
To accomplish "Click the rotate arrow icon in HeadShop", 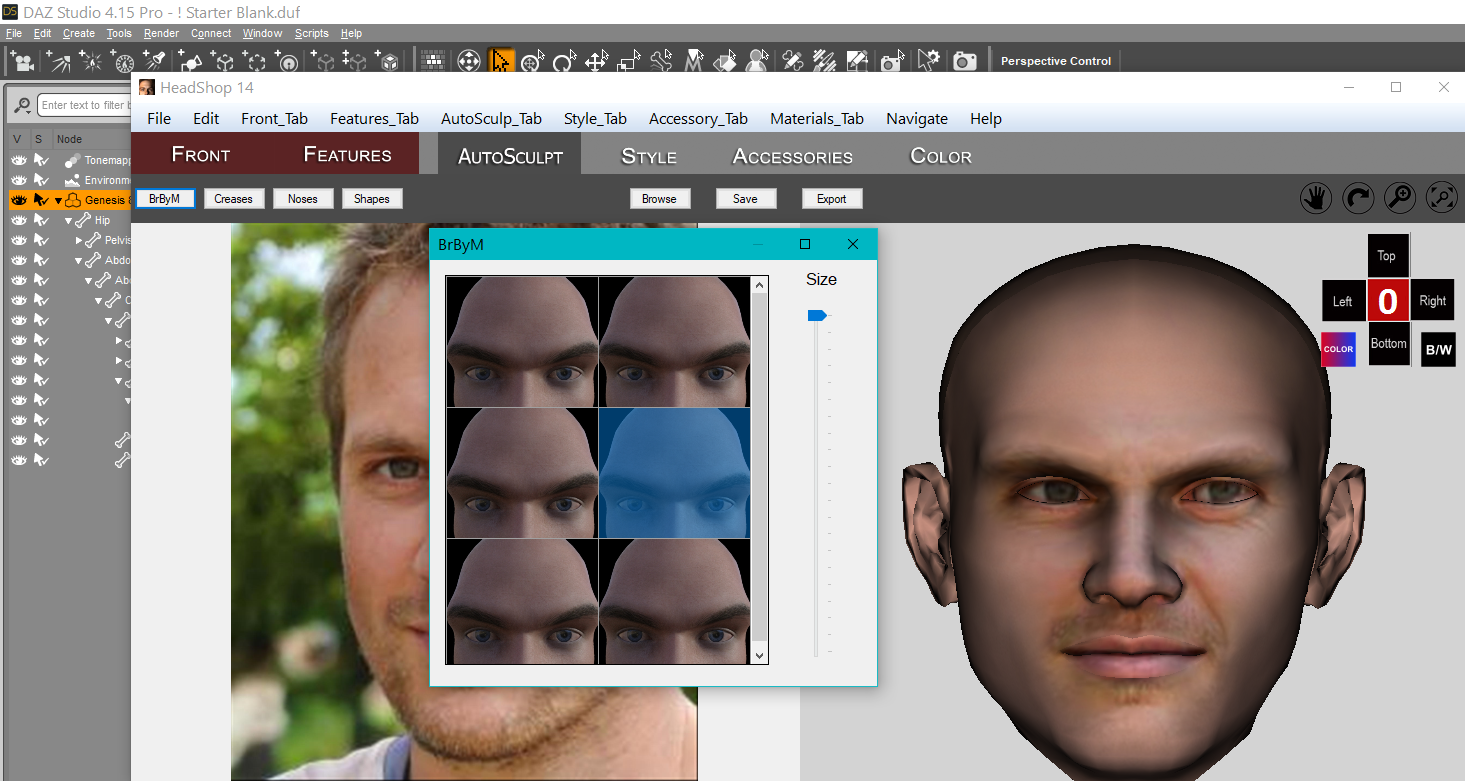I will point(1357,198).
